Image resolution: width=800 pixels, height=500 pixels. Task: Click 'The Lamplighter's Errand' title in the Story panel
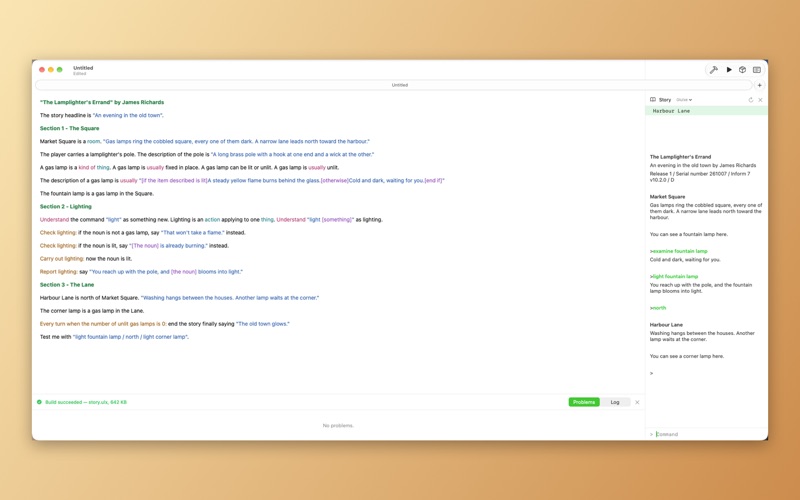(680, 157)
